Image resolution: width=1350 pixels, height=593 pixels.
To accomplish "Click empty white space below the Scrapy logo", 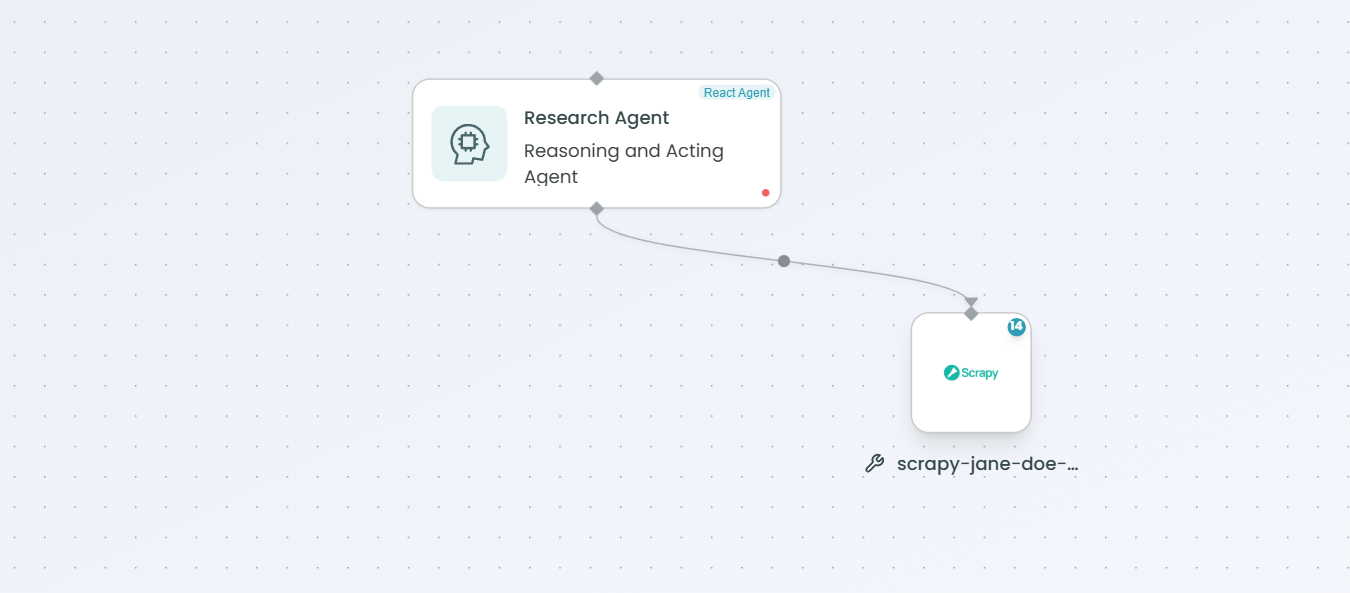I will click(970, 410).
